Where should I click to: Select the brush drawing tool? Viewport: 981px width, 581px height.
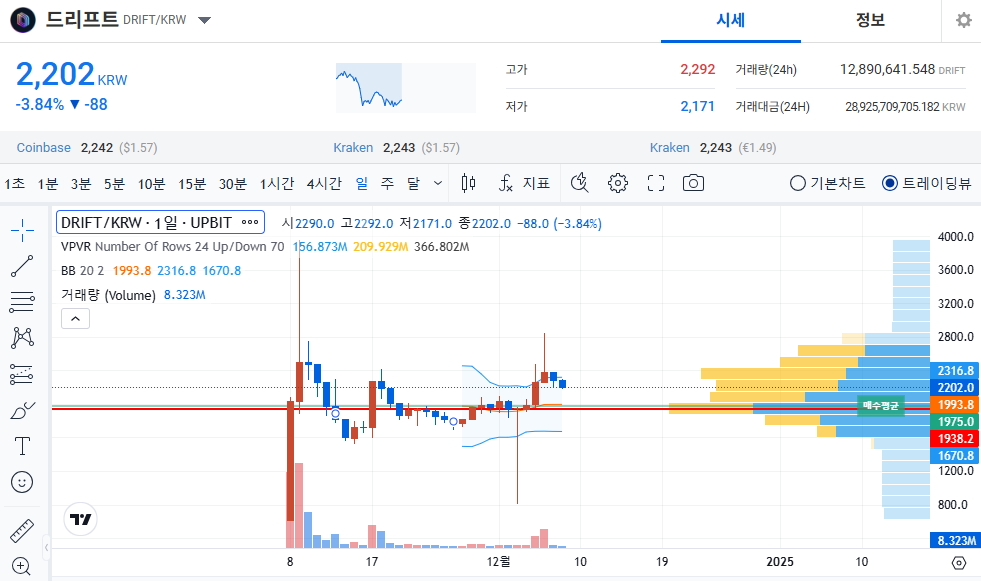click(22, 411)
